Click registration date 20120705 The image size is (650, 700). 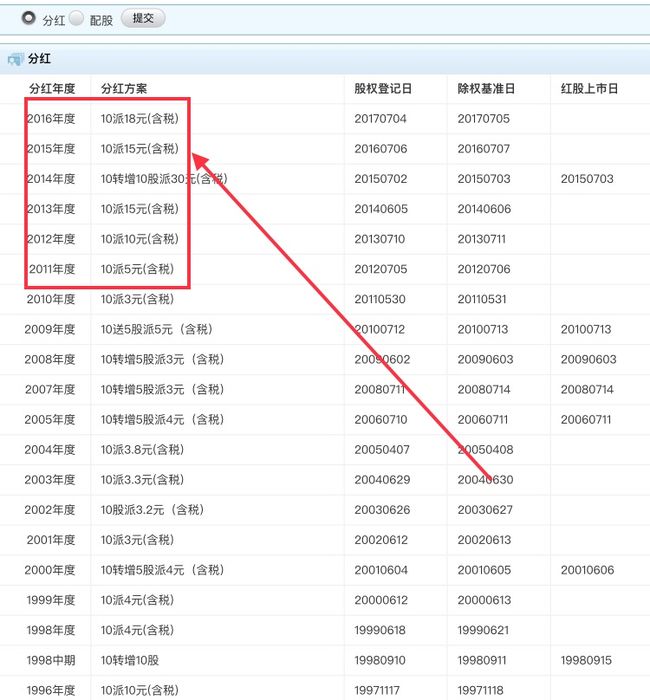tap(381, 269)
